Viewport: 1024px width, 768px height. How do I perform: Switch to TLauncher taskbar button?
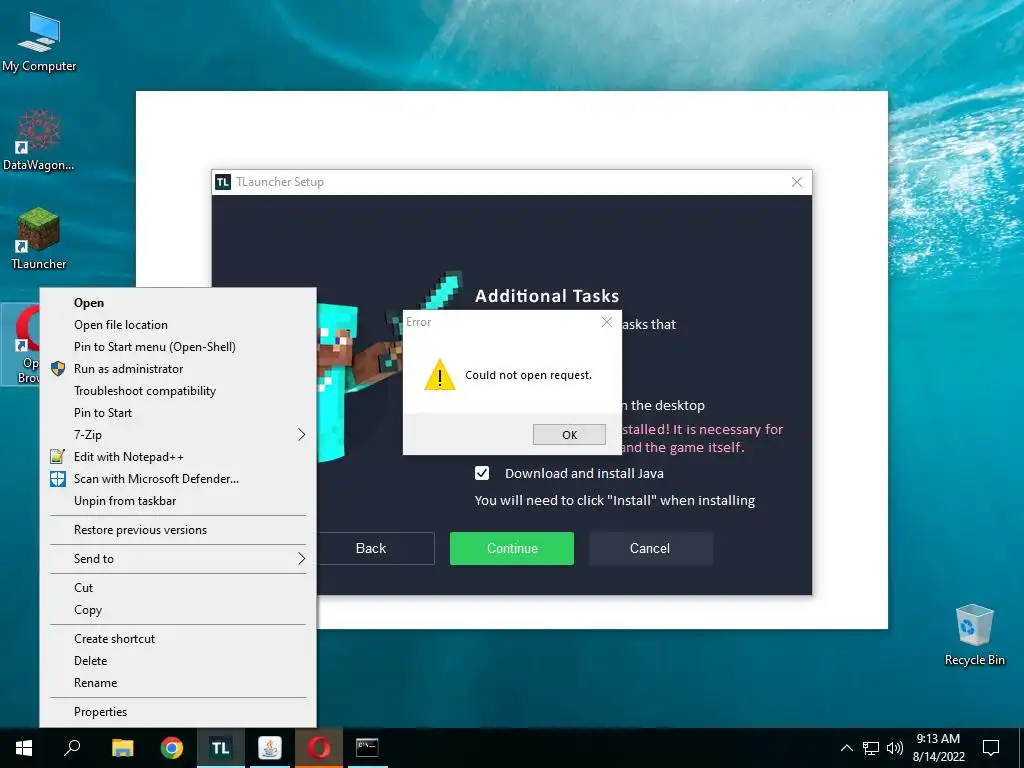221,748
